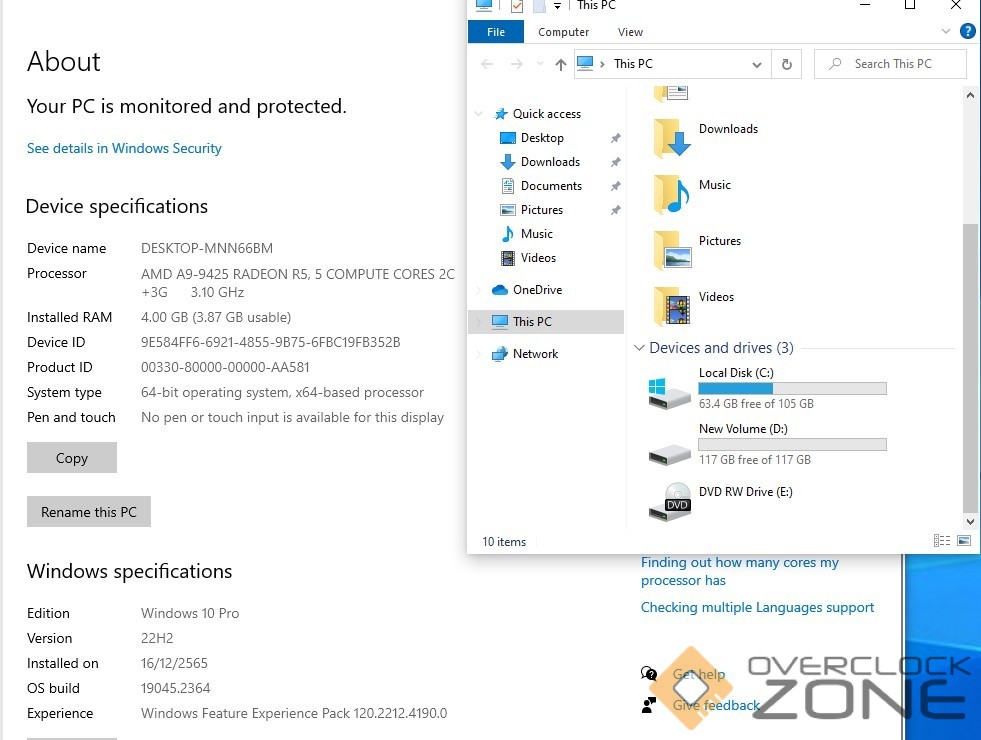
Task: Switch to the large icons view layout
Action: [x=964, y=540]
